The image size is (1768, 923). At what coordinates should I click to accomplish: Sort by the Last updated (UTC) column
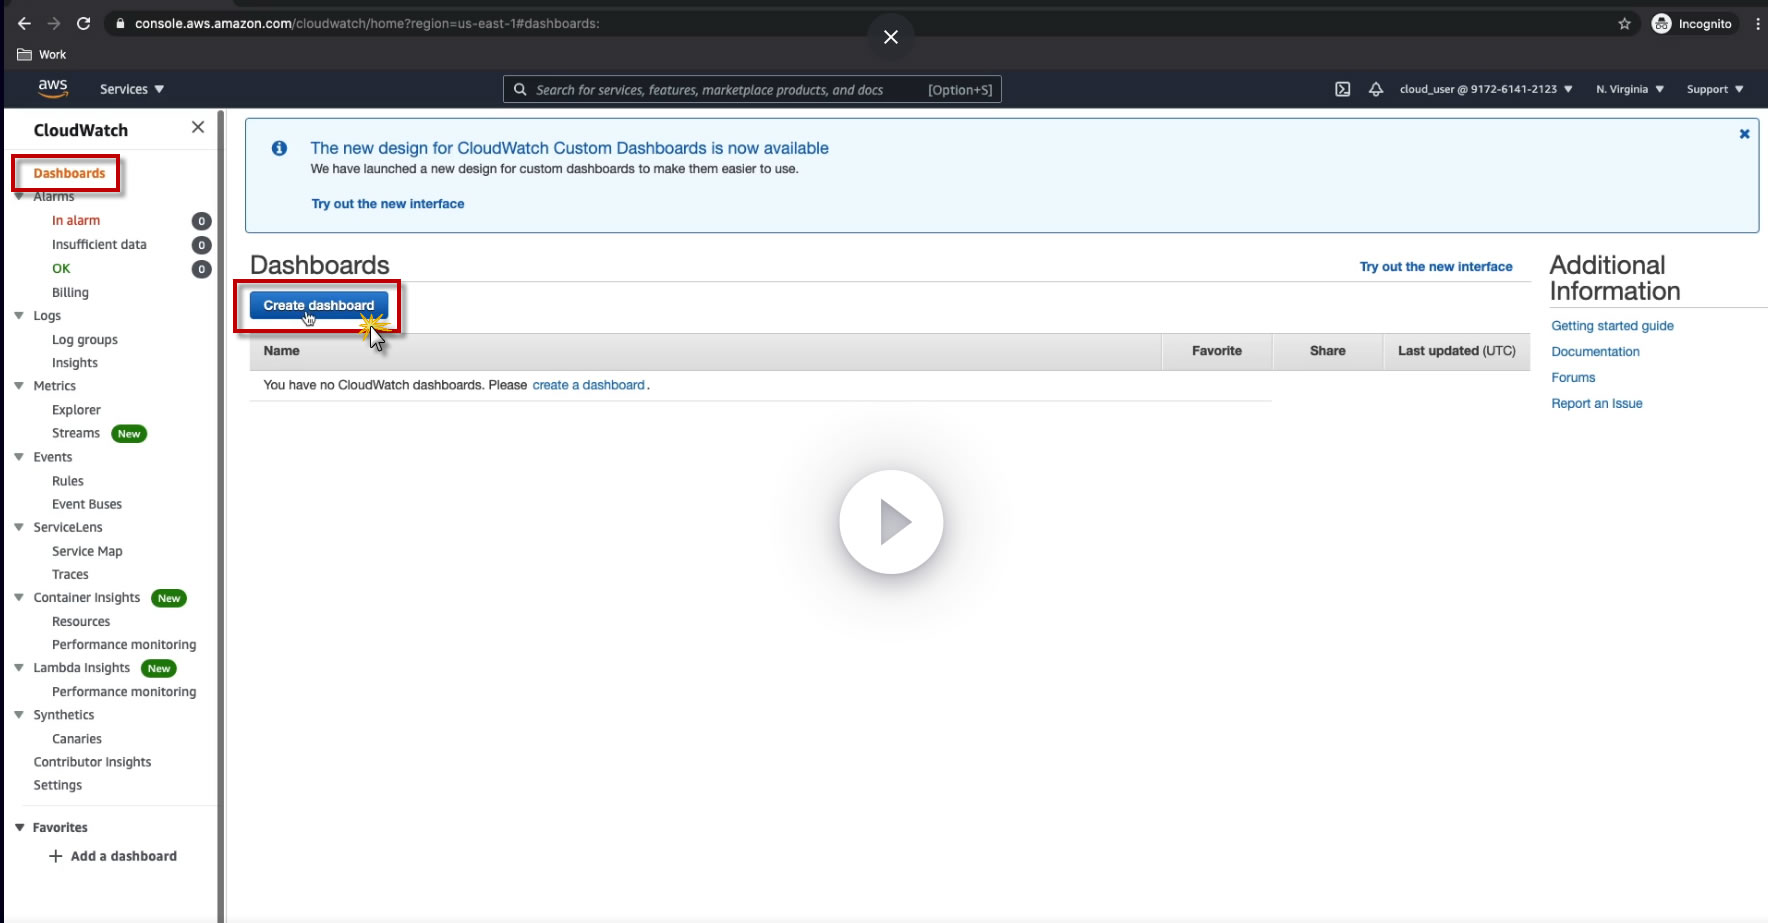coord(1456,351)
